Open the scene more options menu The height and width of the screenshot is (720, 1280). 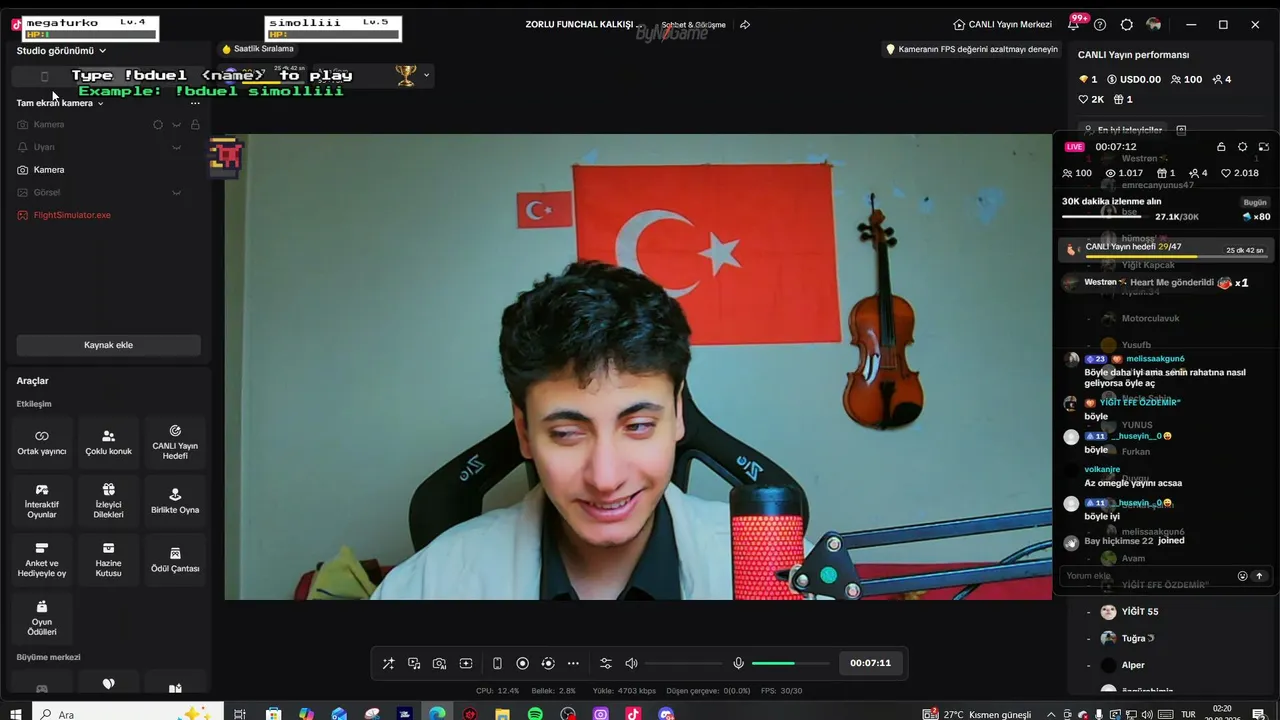click(x=195, y=103)
